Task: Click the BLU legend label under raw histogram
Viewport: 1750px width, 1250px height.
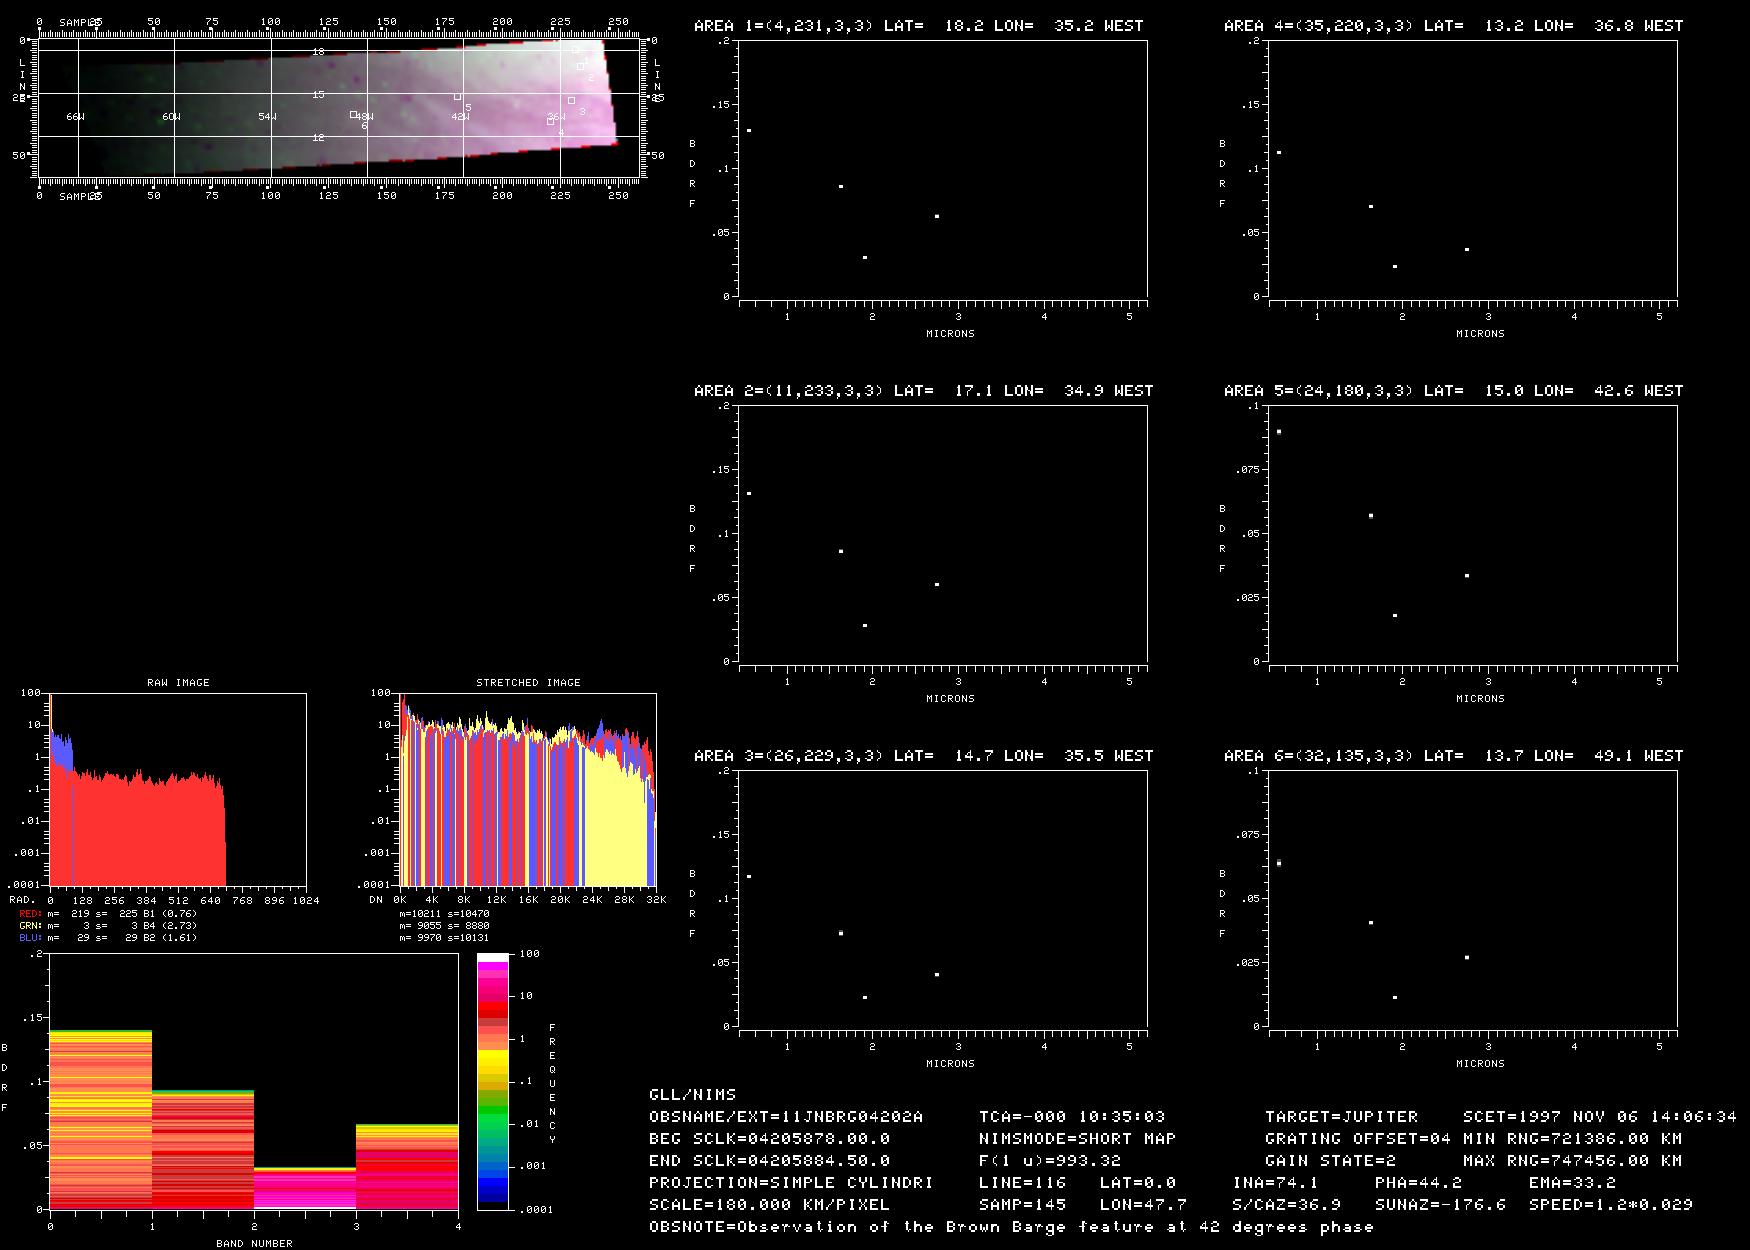Action: pos(30,937)
